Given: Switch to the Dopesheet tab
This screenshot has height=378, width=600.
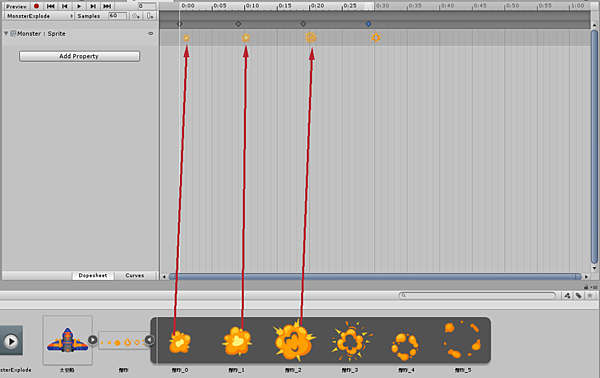Looking at the screenshot, I should click(x=93, y=275).
